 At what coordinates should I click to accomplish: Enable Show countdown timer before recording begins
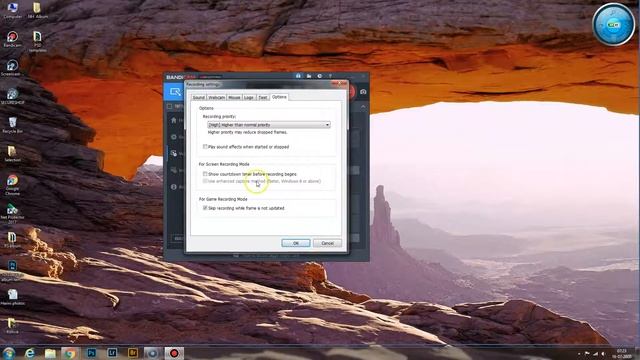205,174
